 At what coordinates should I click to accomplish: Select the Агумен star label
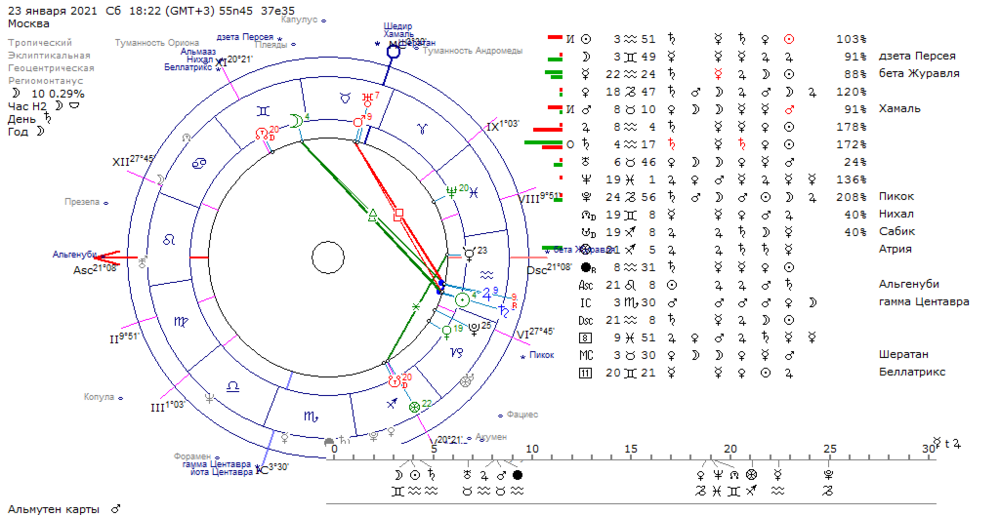click(x=491, y=437)
